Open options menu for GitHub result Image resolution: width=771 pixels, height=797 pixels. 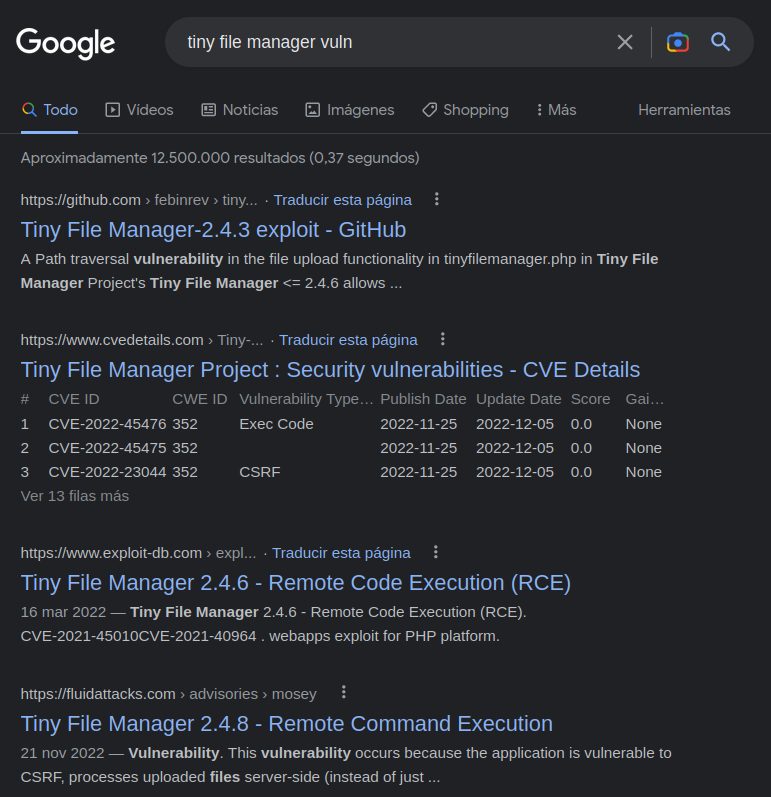pos(437,199)
